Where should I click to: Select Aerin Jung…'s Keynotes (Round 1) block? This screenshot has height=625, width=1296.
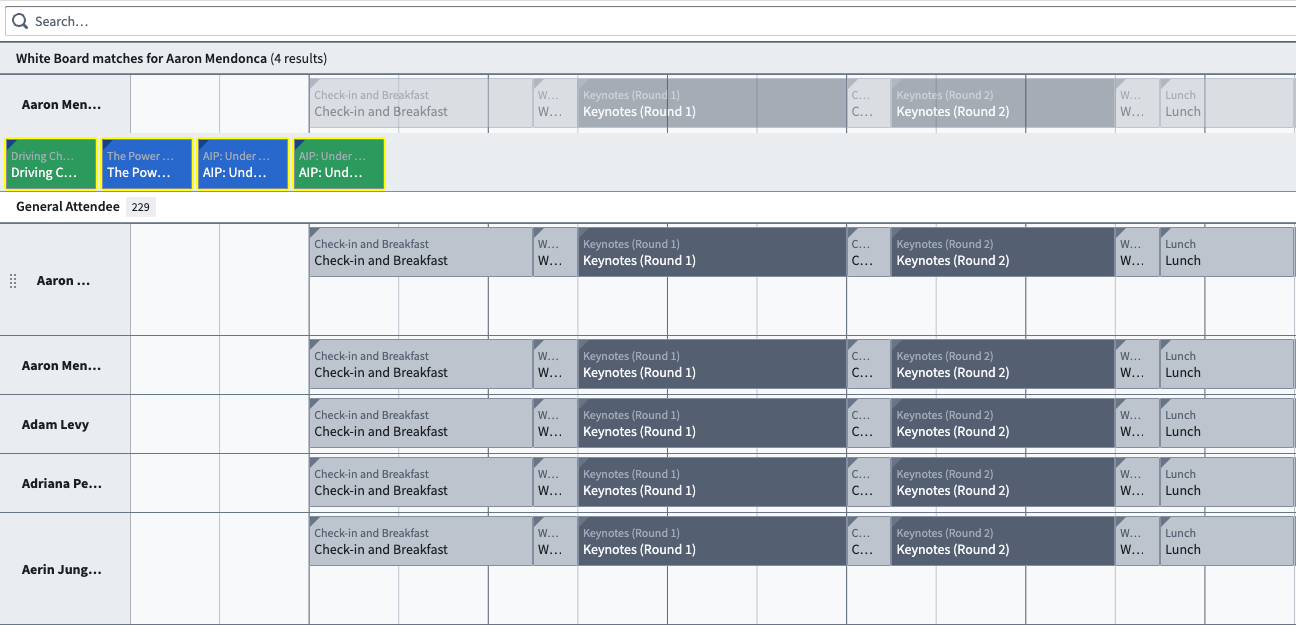(712, 542)
